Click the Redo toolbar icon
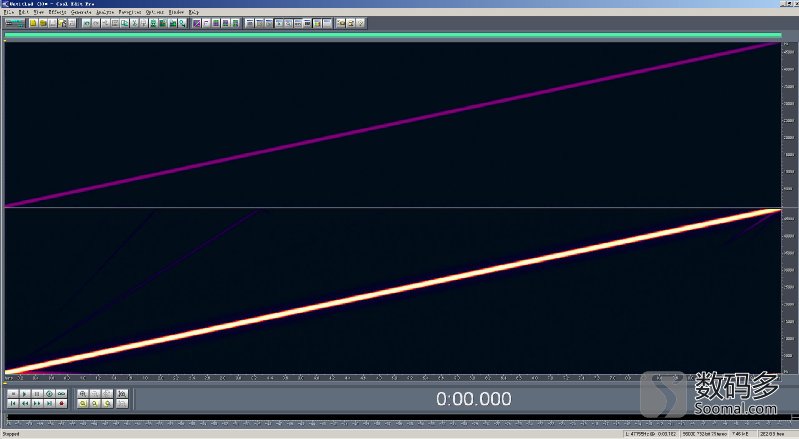Image resolution: width=799 pixels, height=439 pixels. pos(96,23)
